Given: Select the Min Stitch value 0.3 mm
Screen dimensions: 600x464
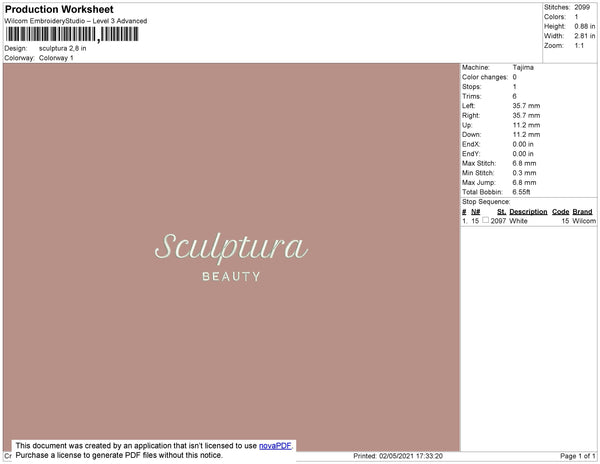Looking at the screenshot, I should pyautogui.click(x=525, y=173).
